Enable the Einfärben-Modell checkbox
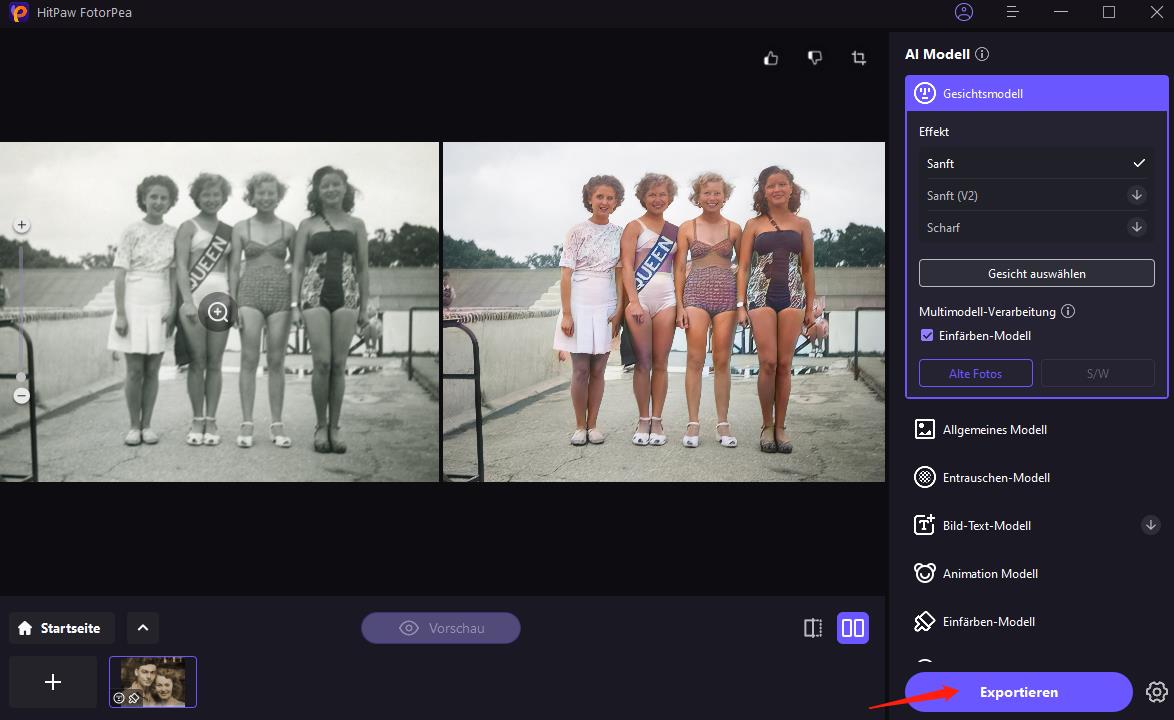The height and width of the screenshot is (720, 1174). [927, 335]
